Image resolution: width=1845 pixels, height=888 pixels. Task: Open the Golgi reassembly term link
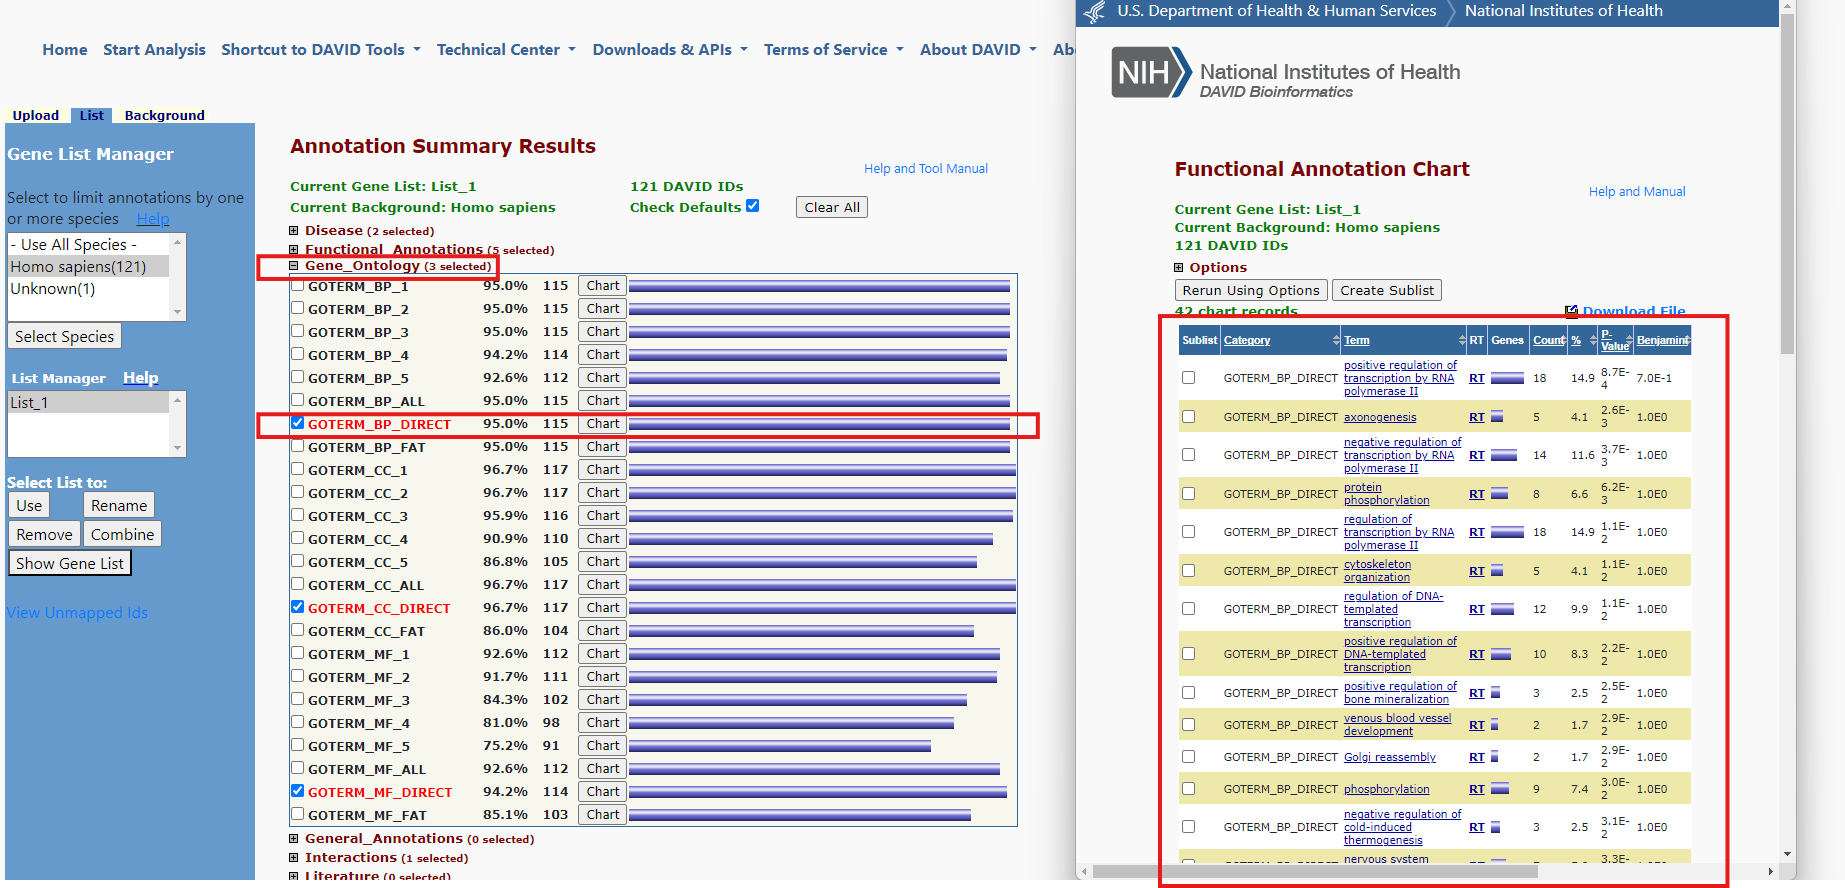pyautogui.click(x=1389, y=758)
